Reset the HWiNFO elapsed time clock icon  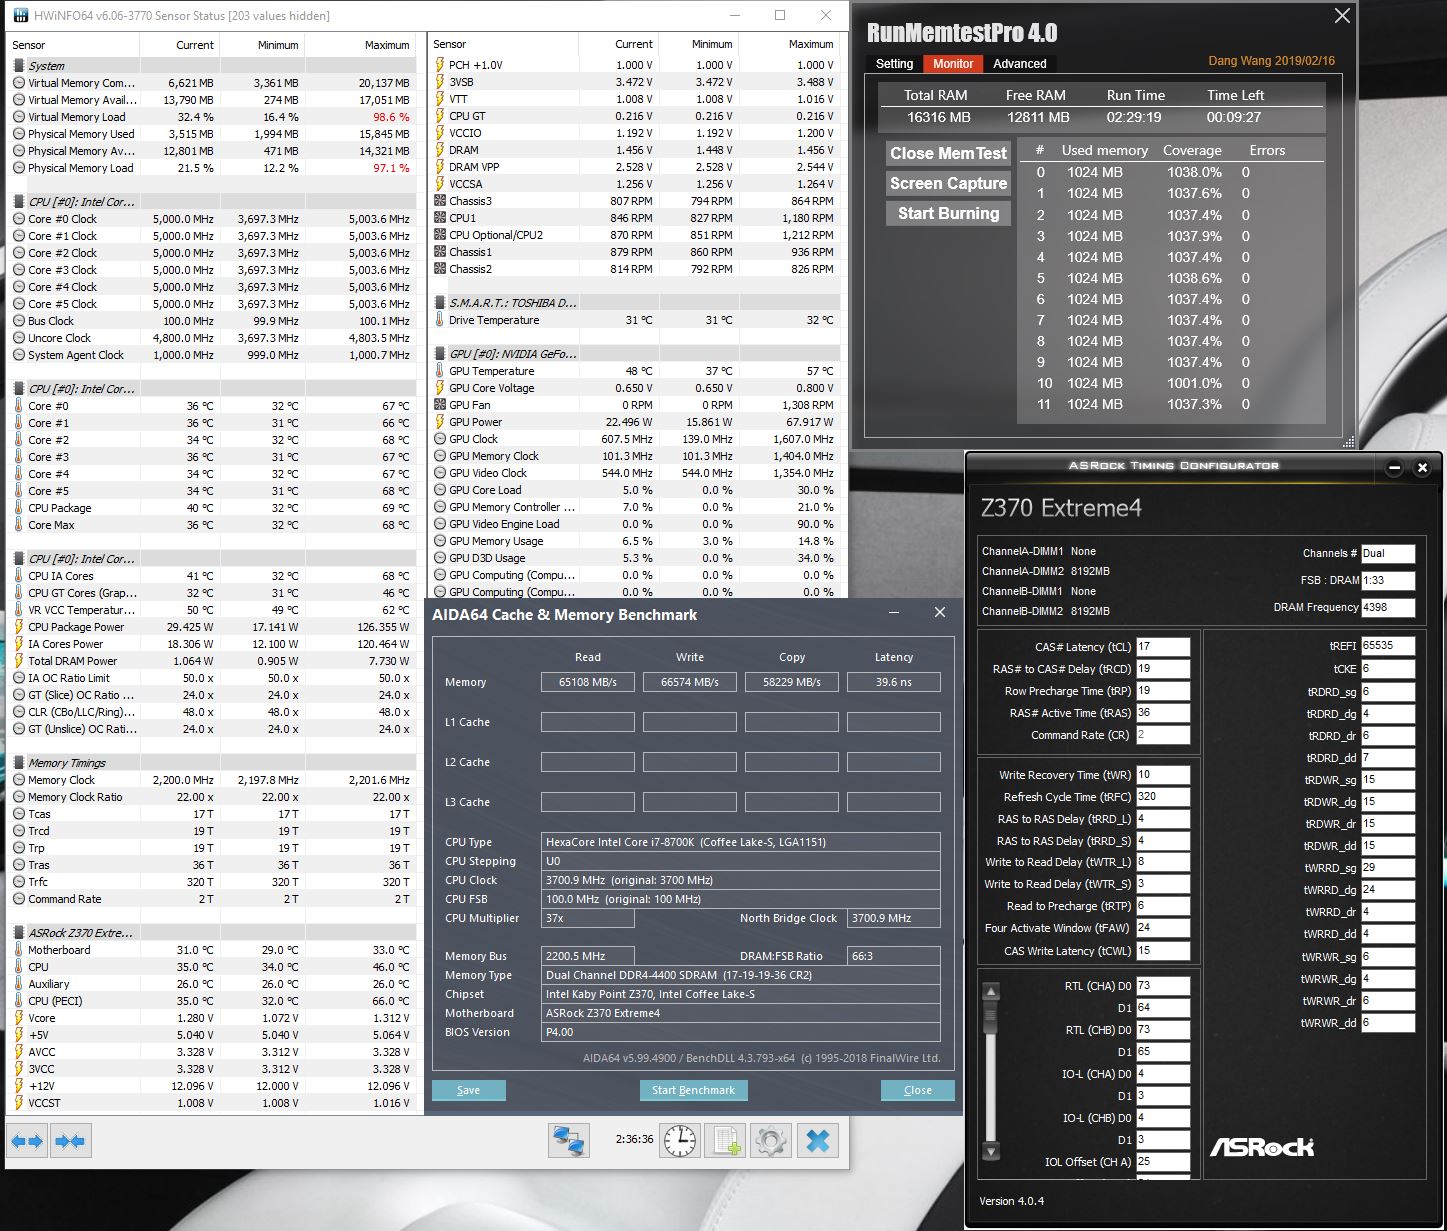click(x=680, y=1141)
